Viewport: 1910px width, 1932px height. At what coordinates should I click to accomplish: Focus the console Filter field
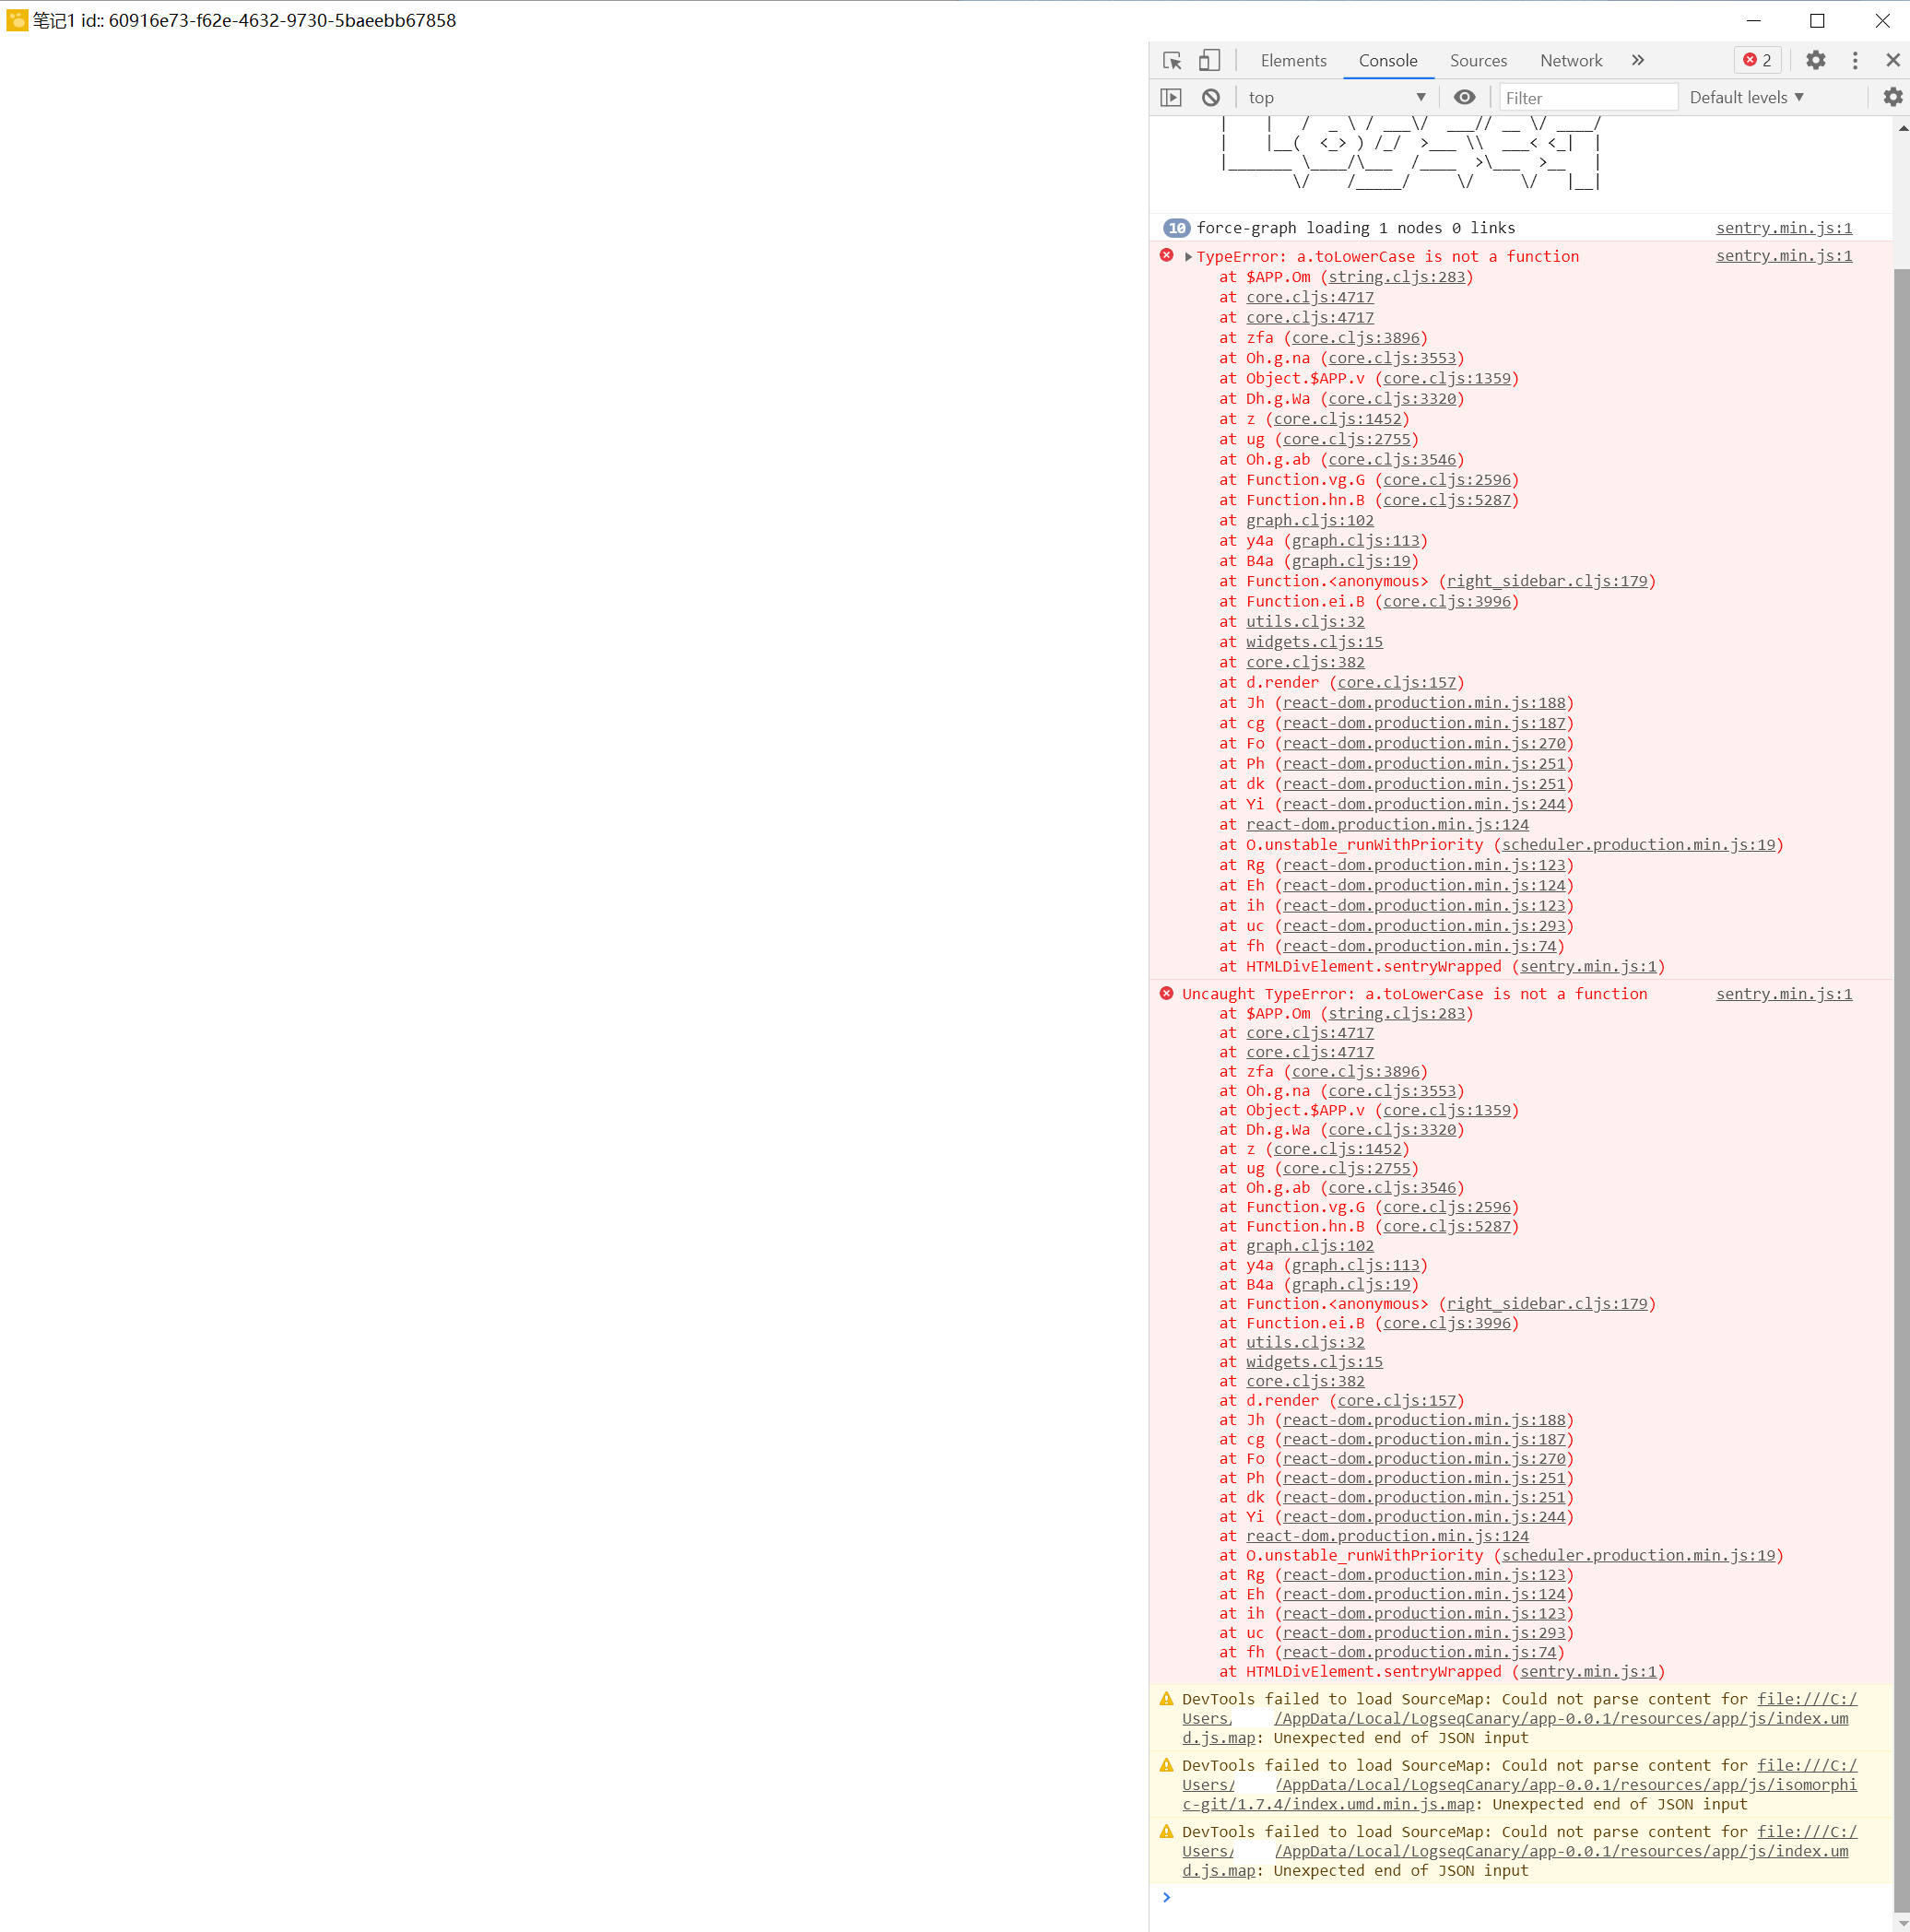click(1587, 98)
